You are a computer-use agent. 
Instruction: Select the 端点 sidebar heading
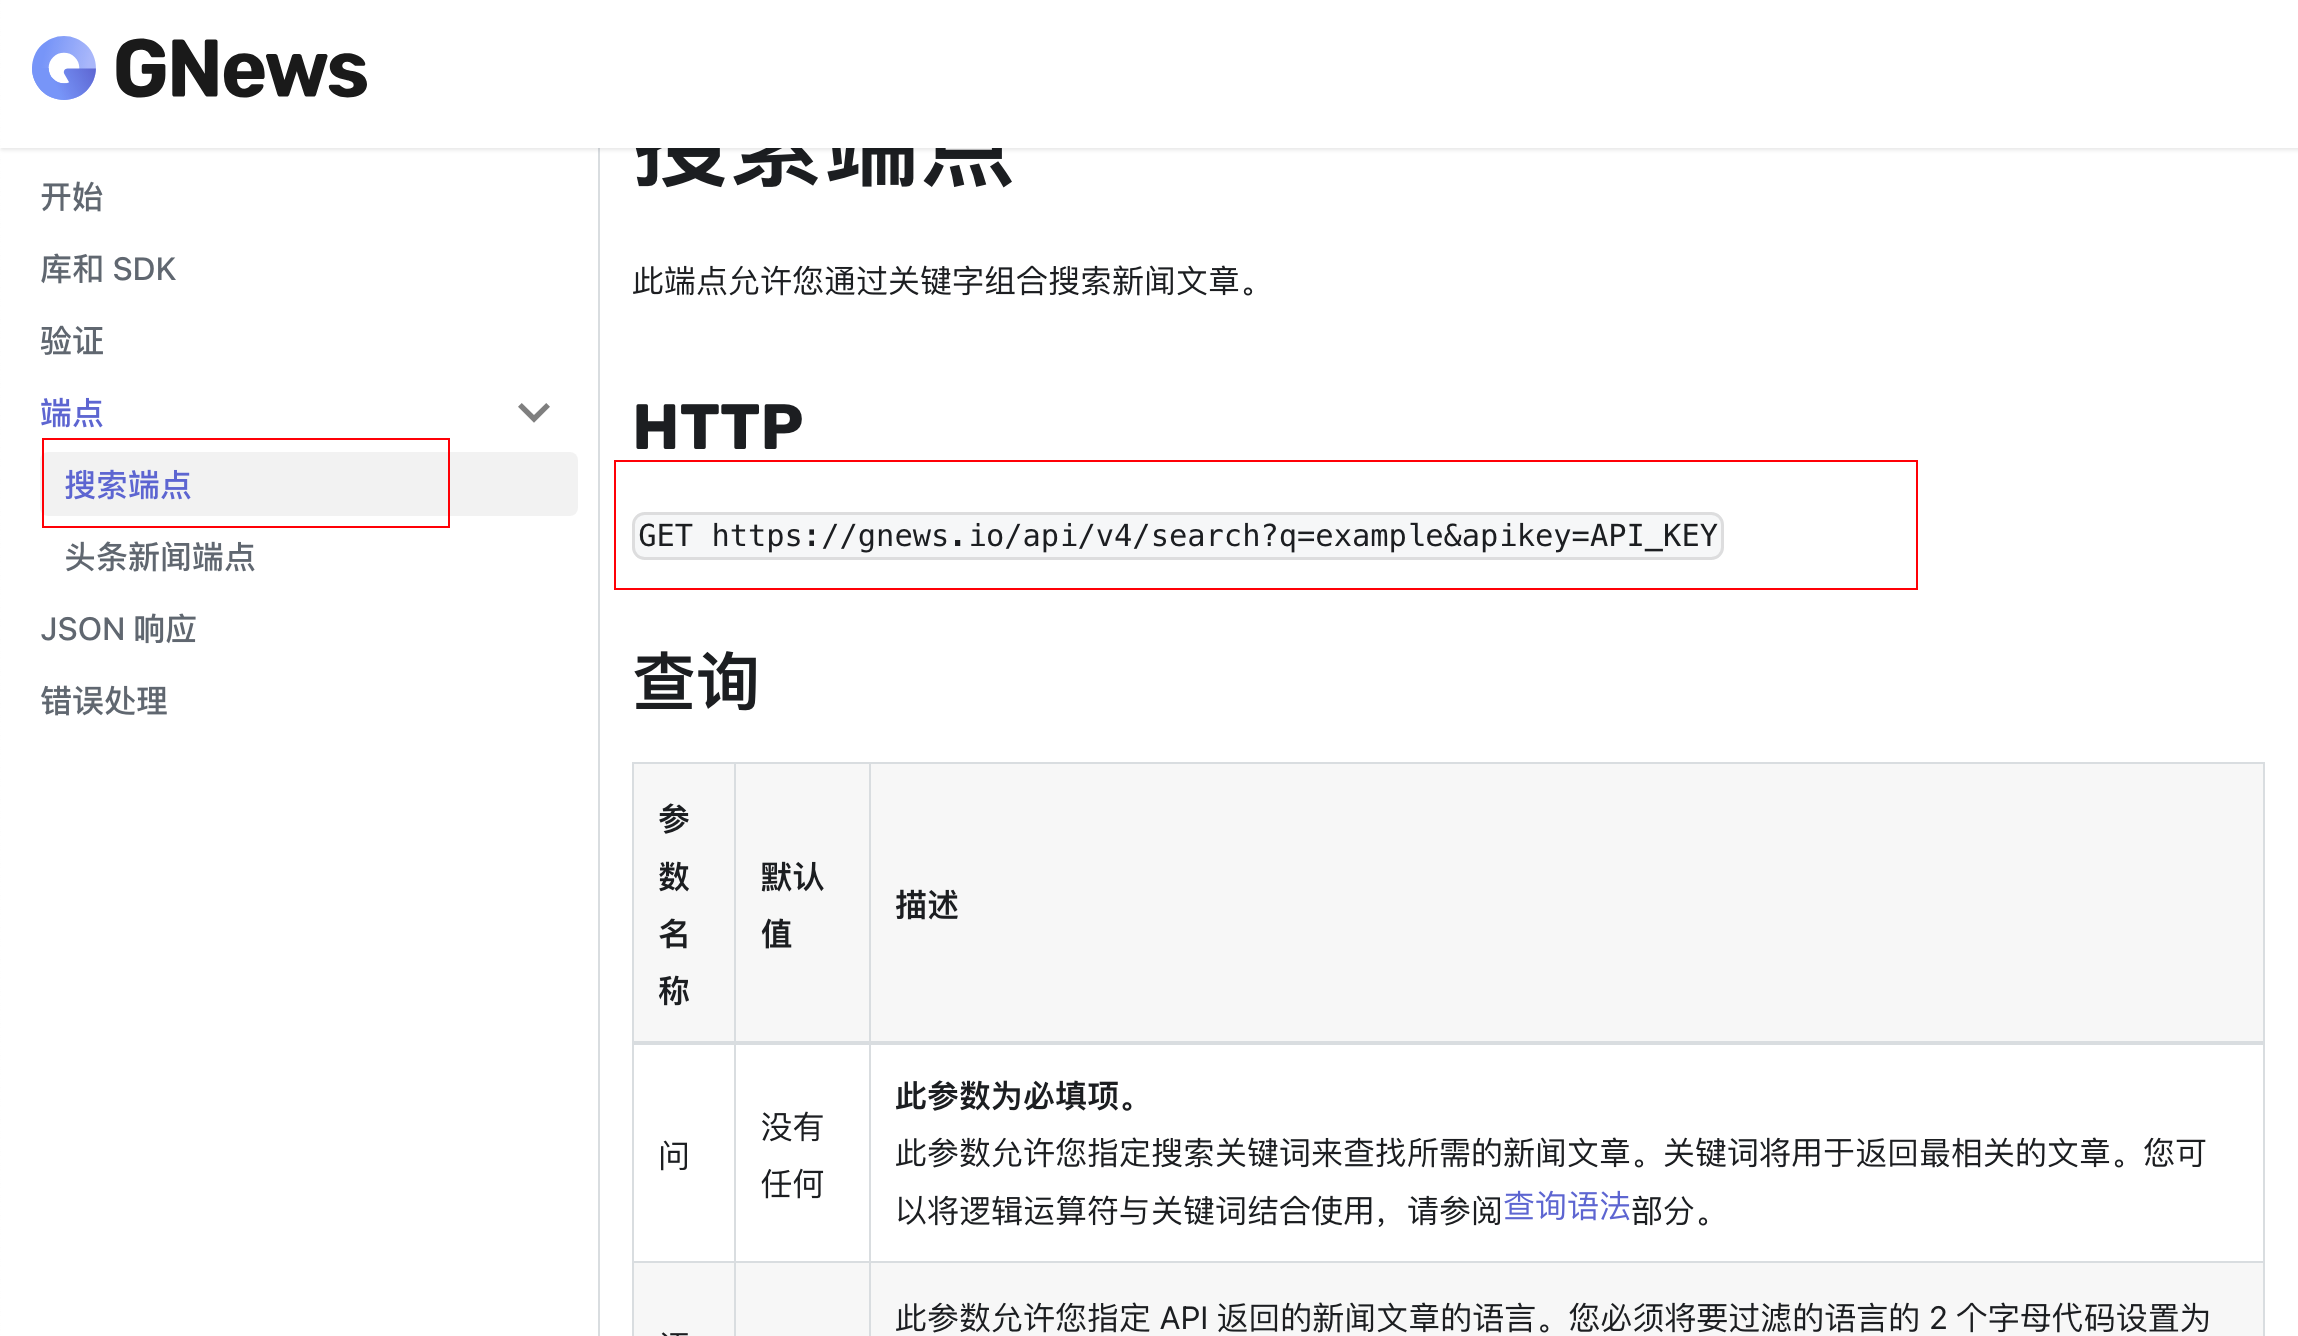click(72, 412)
